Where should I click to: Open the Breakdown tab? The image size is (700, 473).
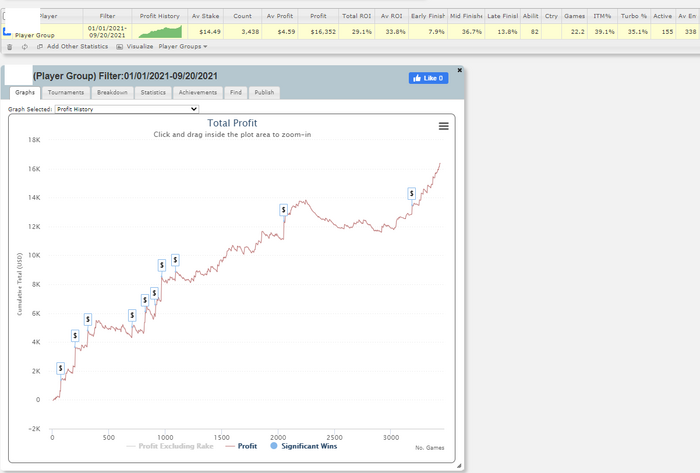(112, 92)
